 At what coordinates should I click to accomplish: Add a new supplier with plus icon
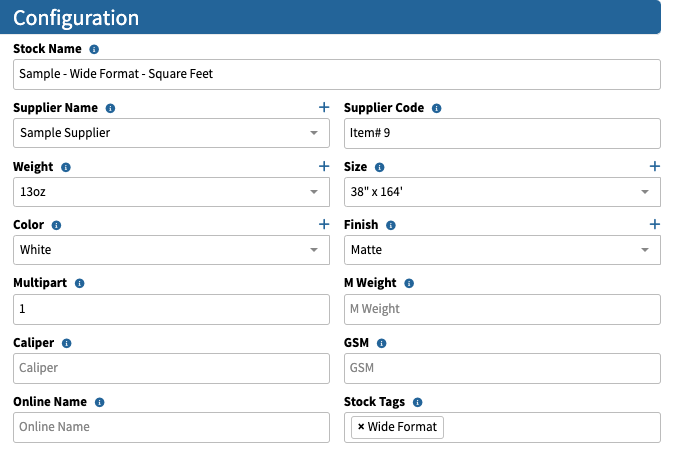click(x=324, y=107)
